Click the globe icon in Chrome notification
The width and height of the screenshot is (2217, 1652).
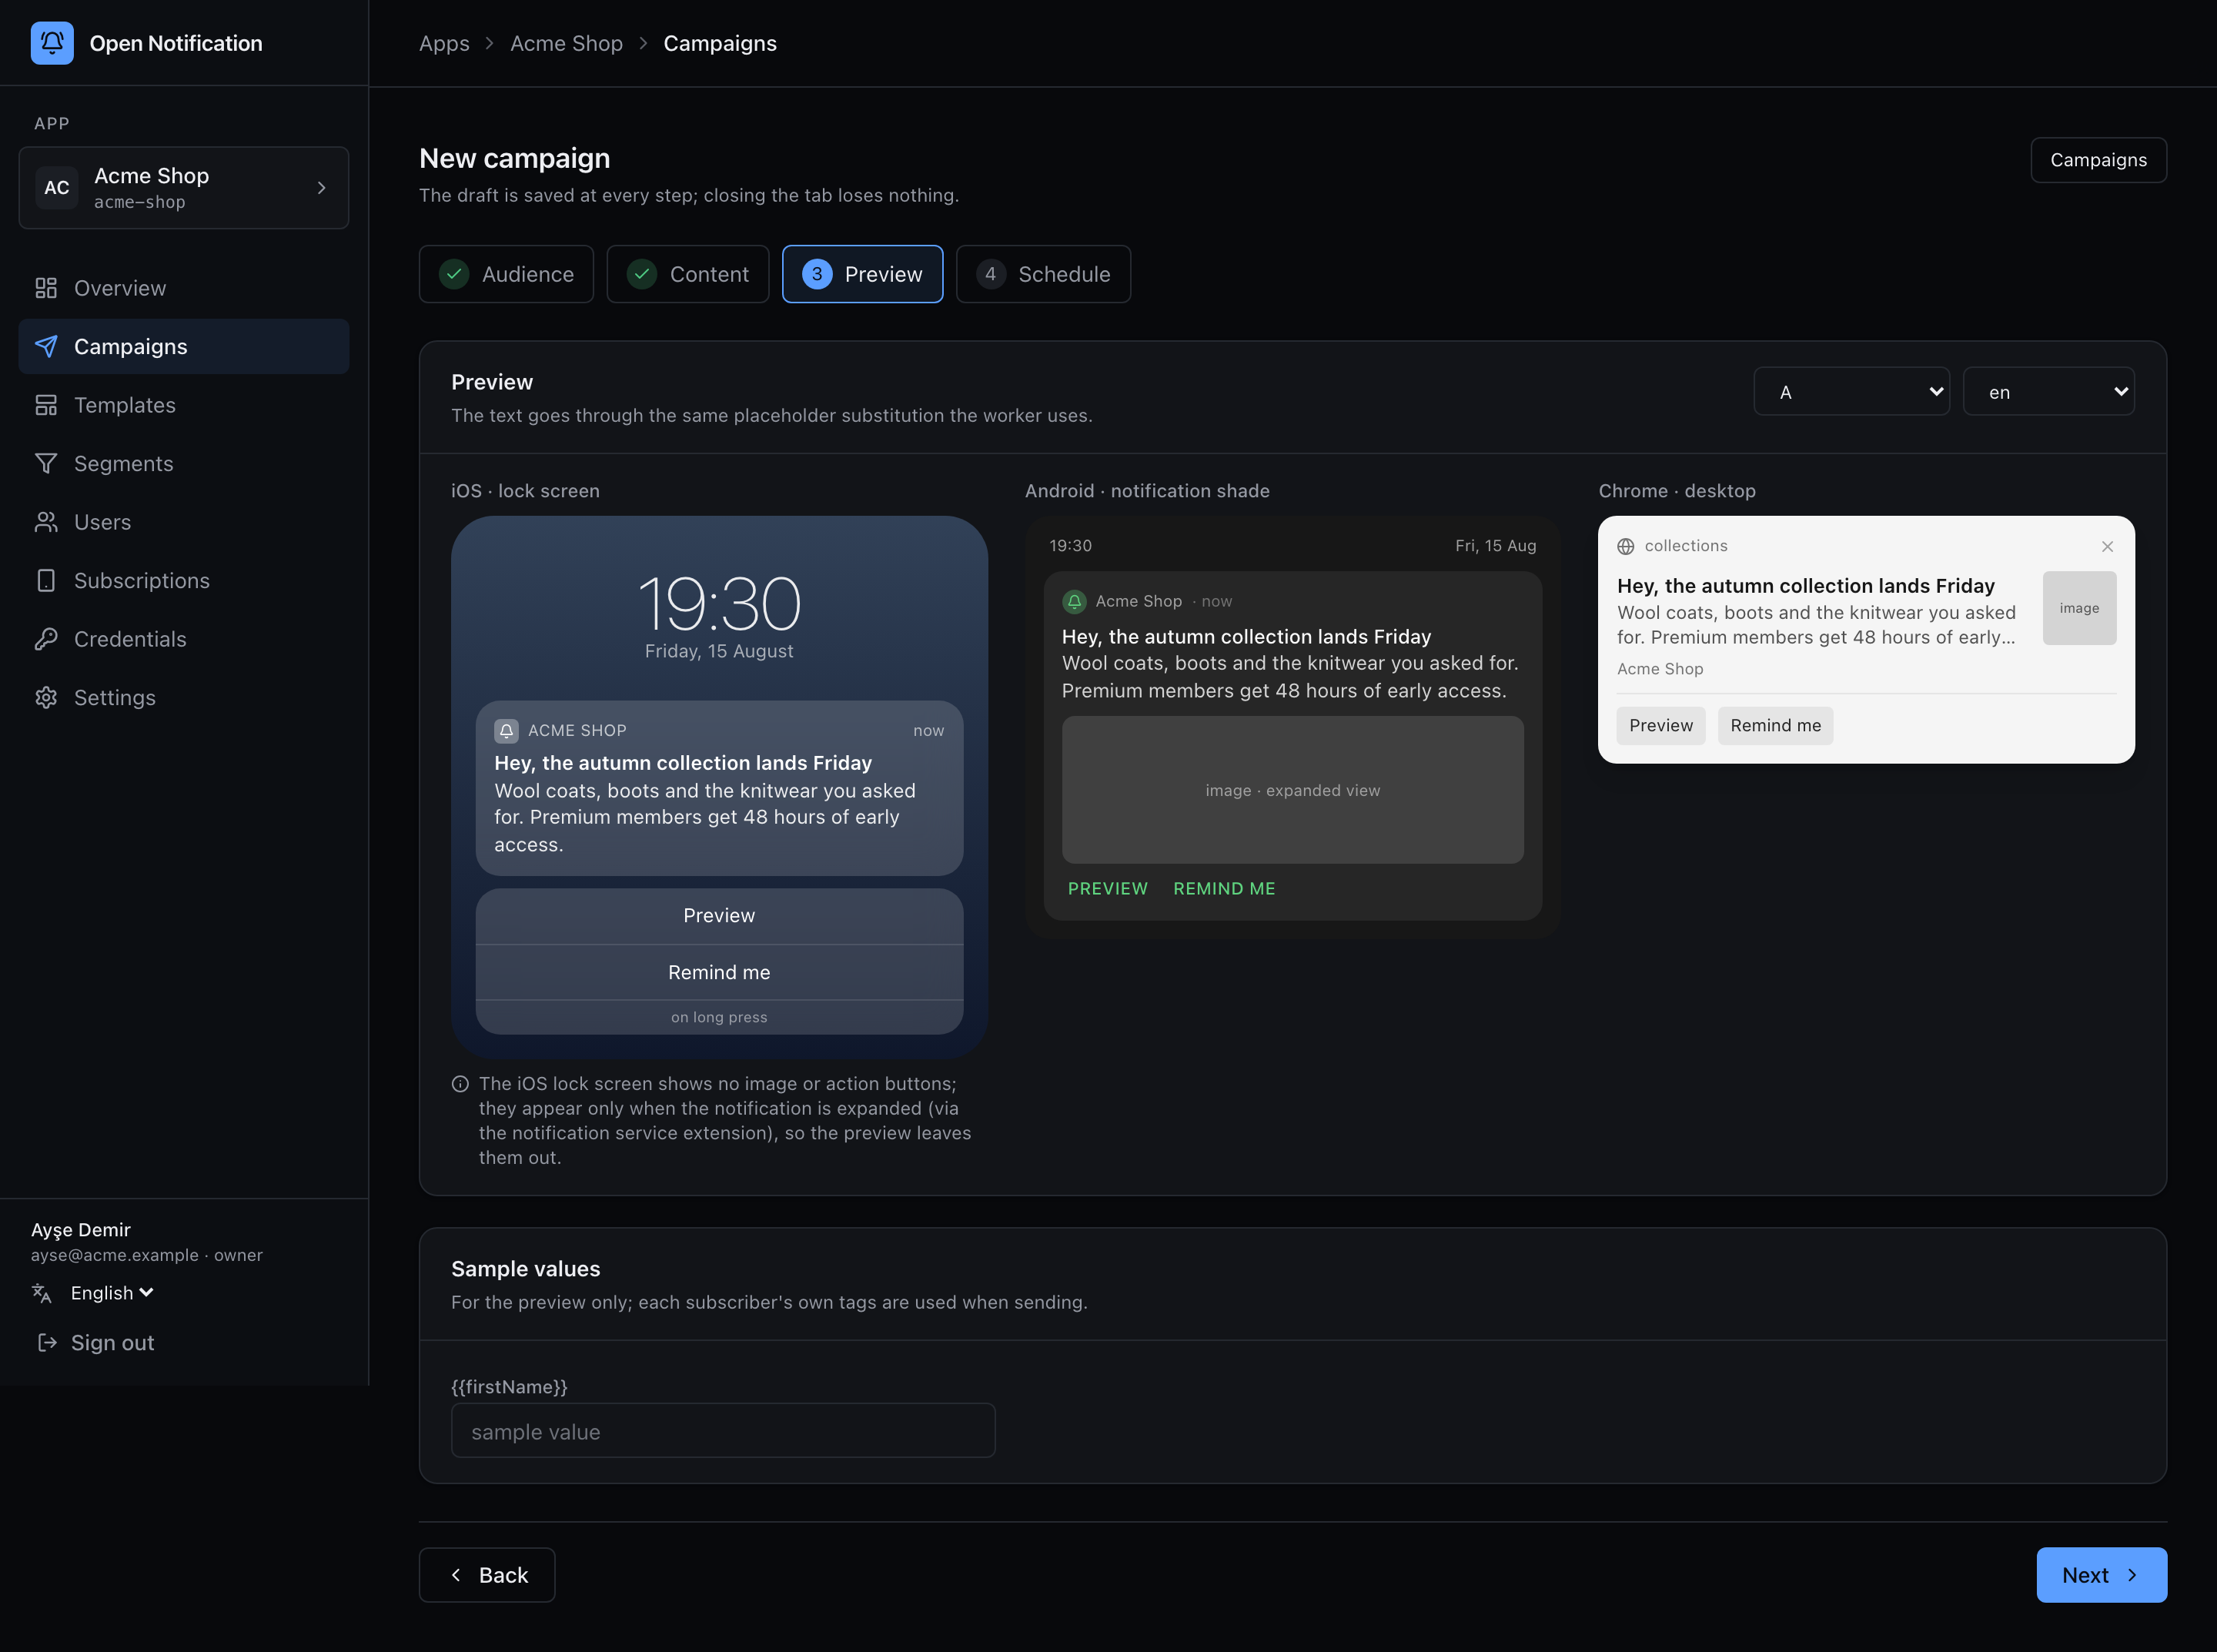[x=1626, y=546]
